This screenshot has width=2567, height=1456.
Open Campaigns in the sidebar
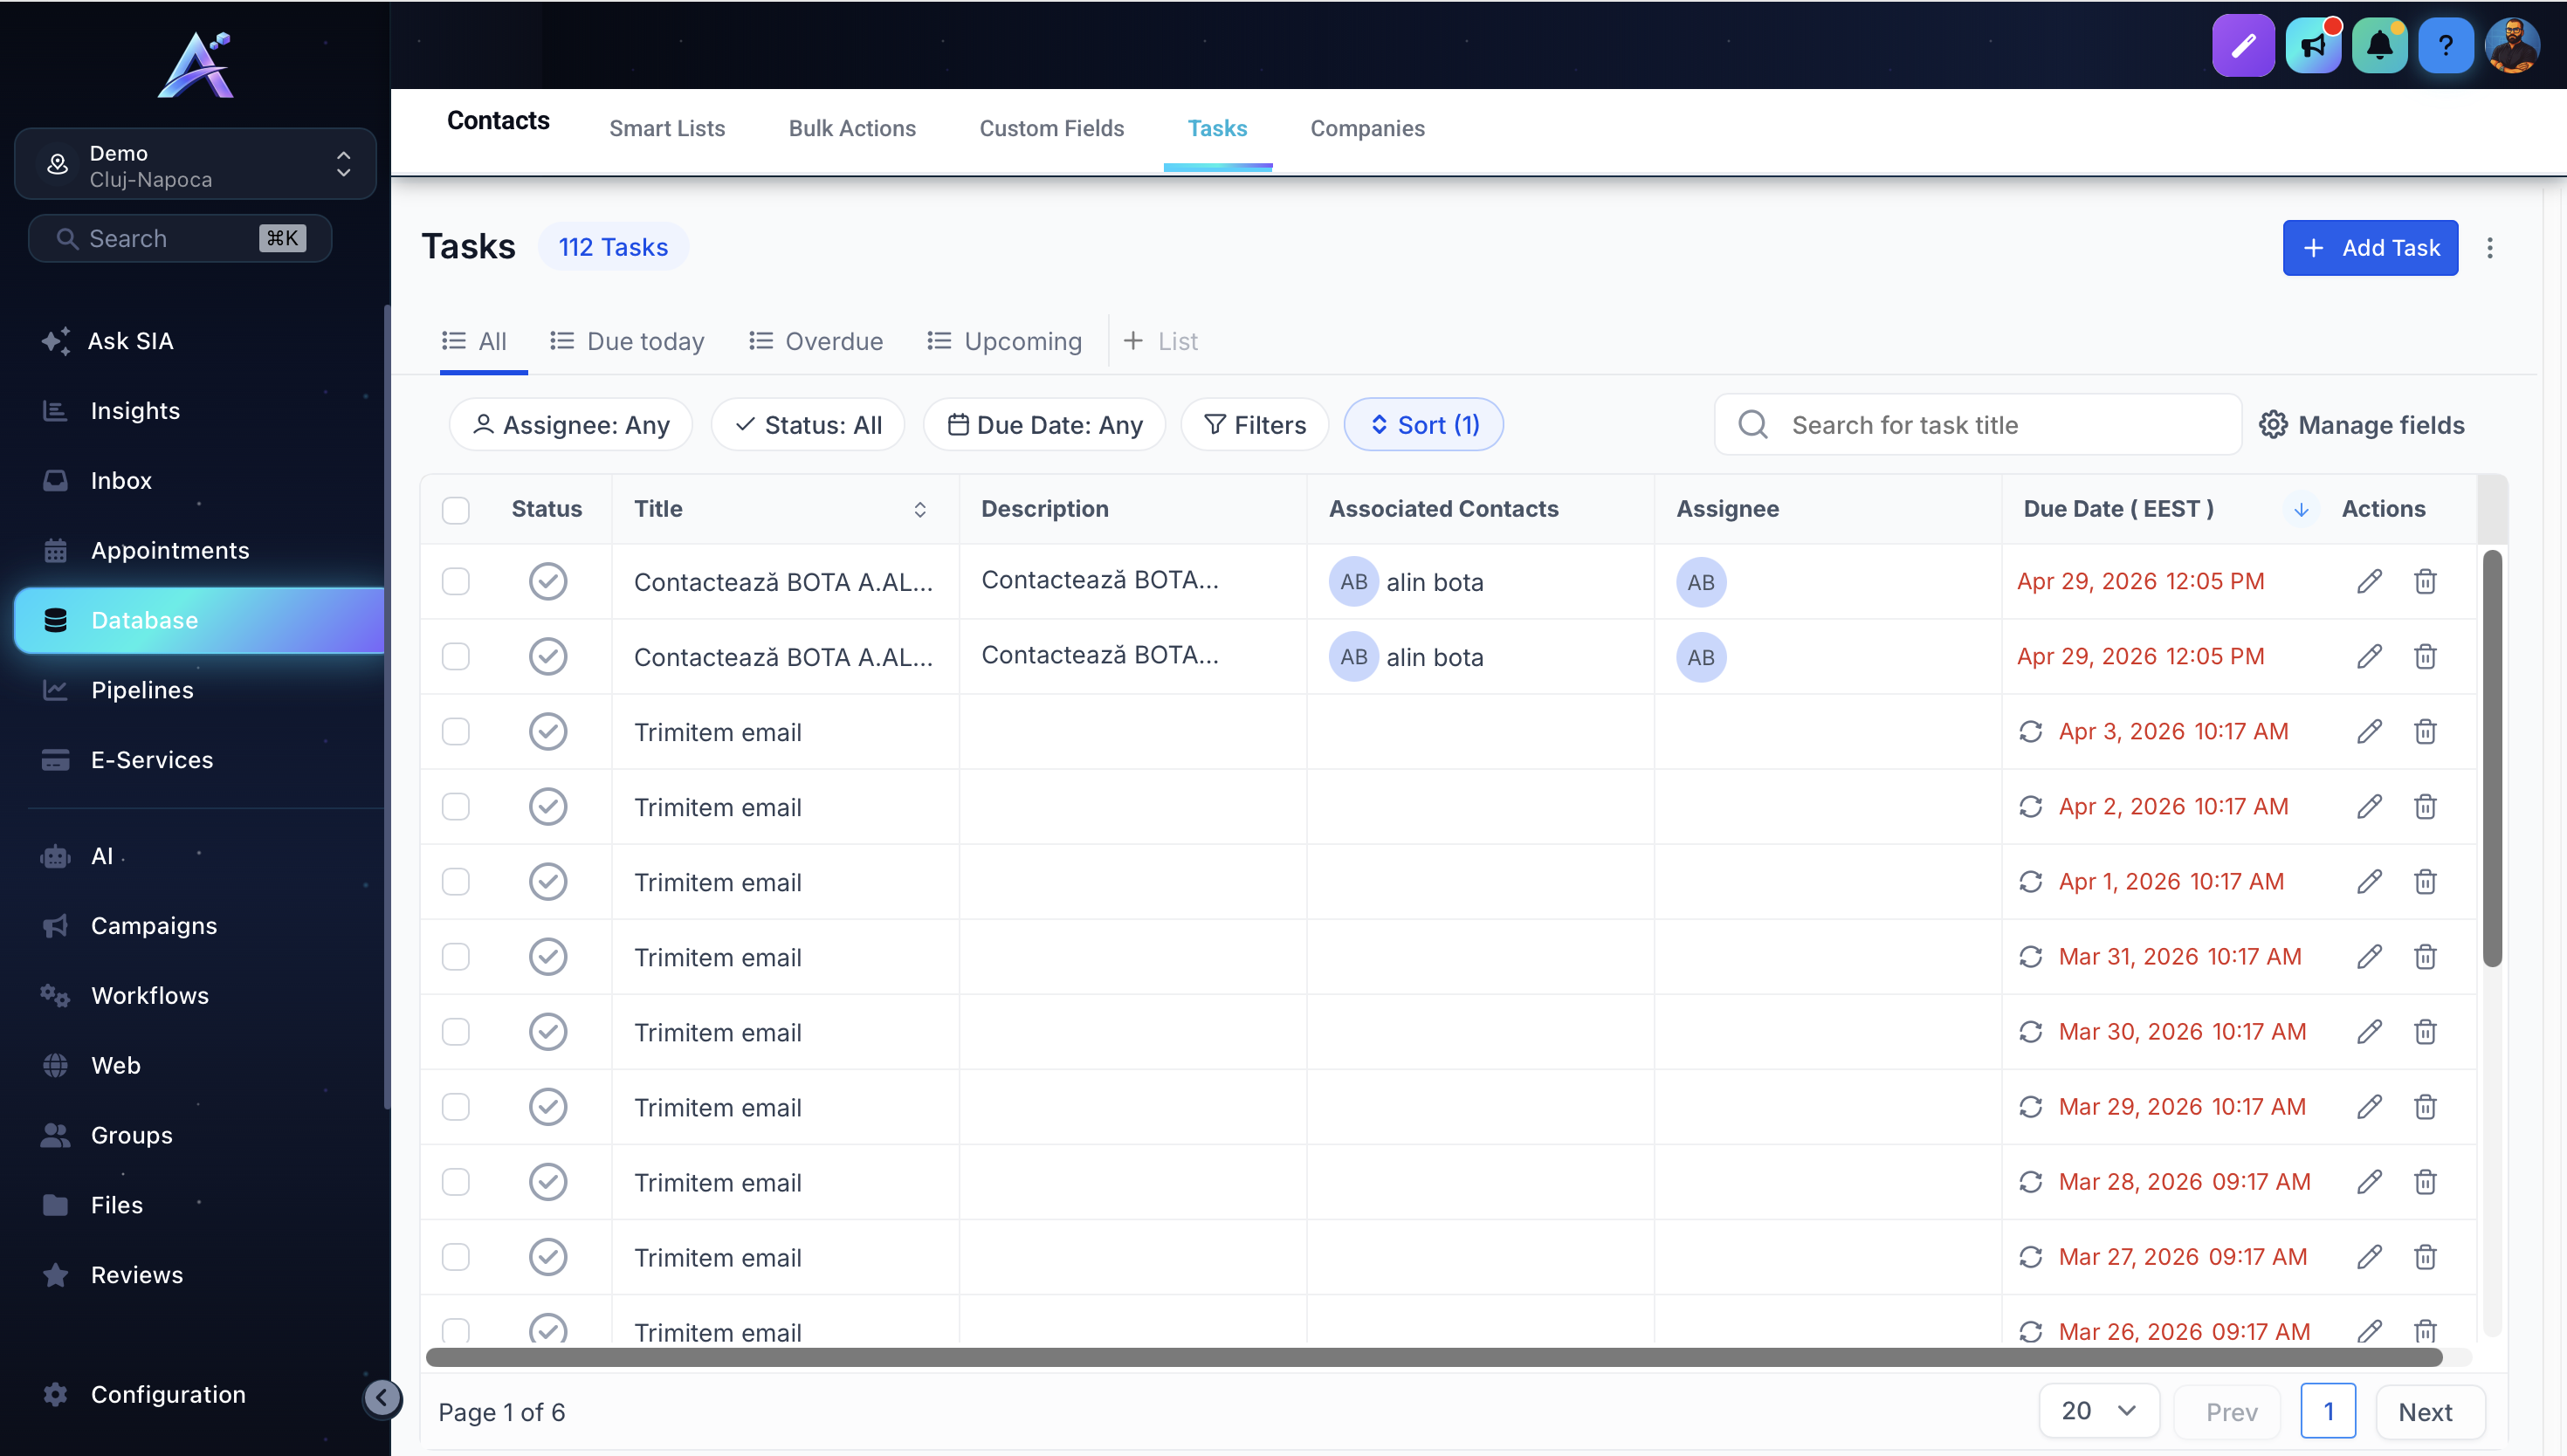[x=154, y=926]
